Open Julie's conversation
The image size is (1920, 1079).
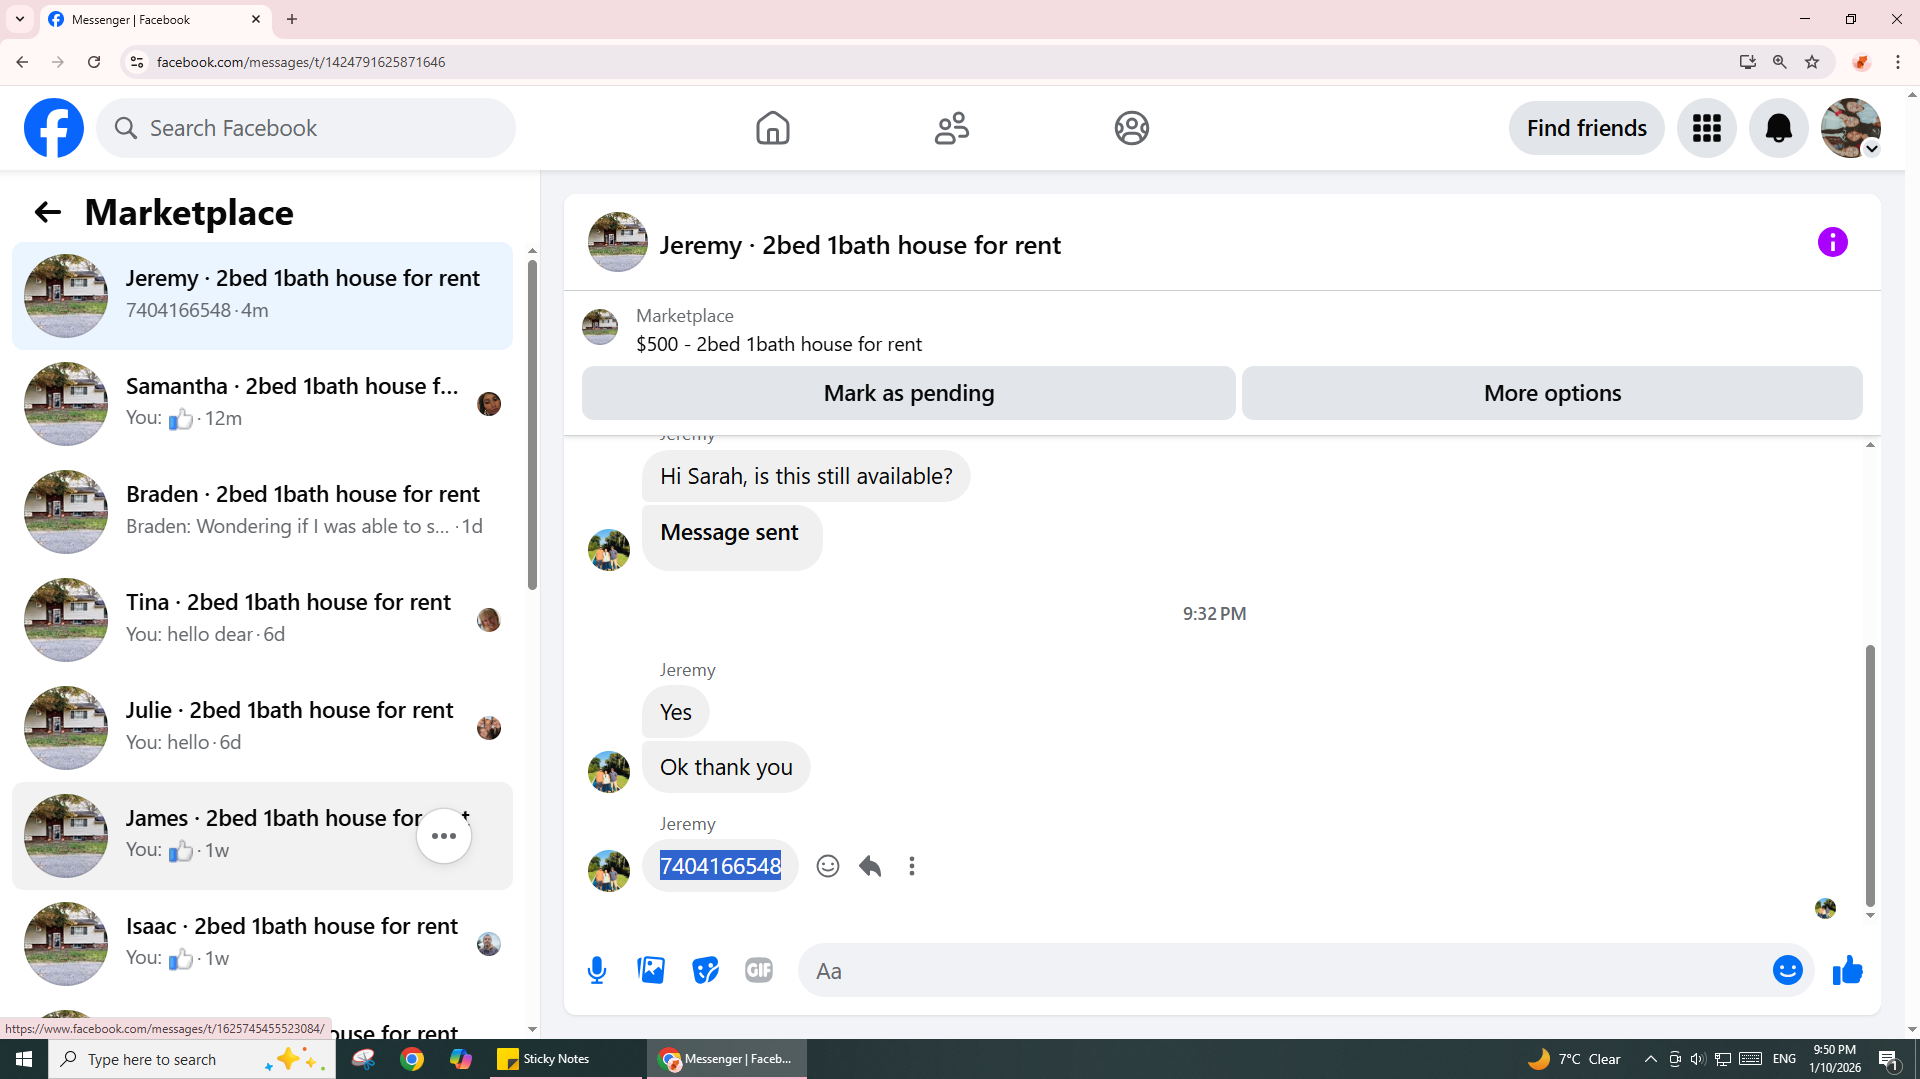262,728
